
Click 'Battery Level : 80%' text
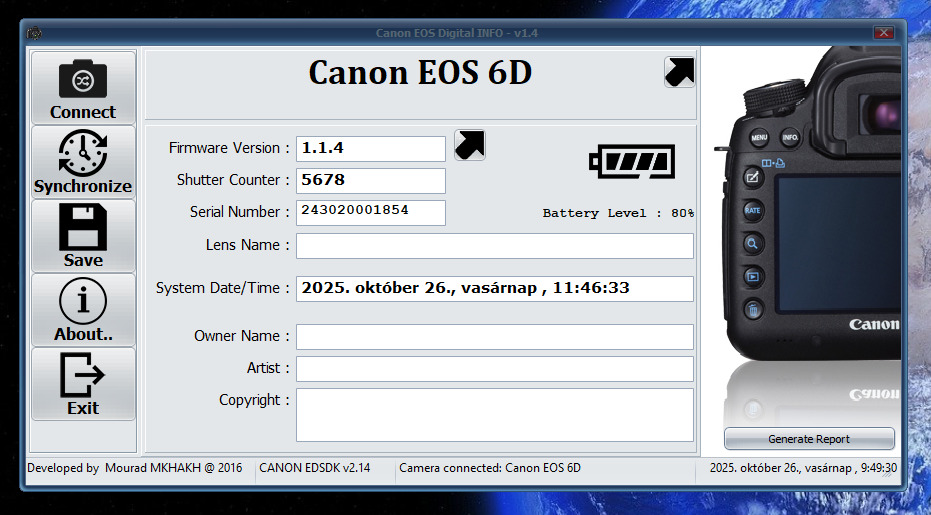pos(618,213)
